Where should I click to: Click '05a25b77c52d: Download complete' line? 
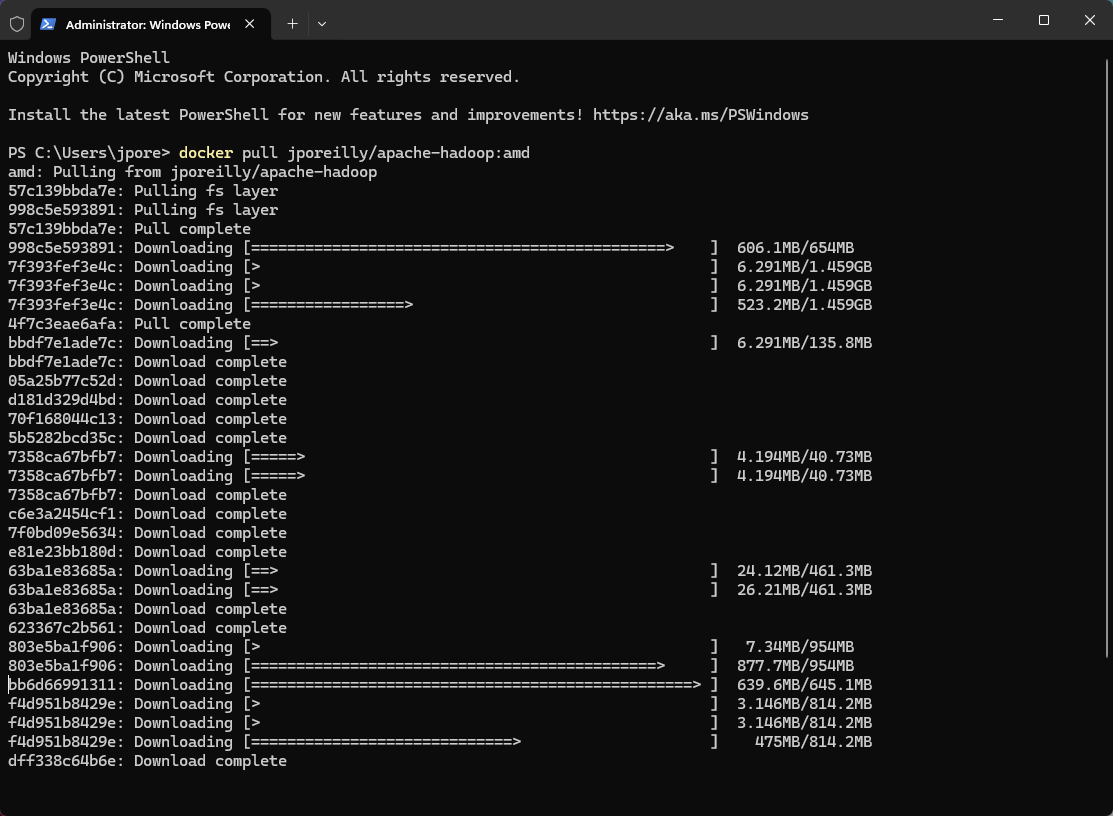[147, 381]
